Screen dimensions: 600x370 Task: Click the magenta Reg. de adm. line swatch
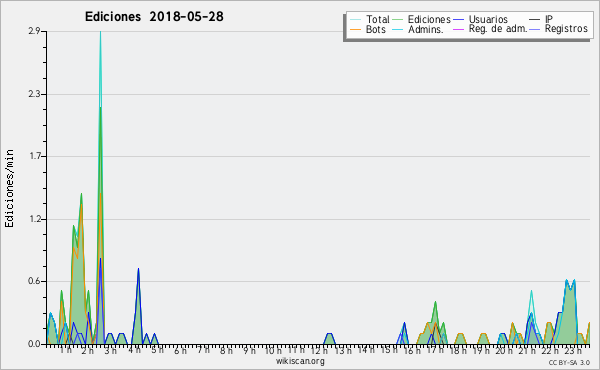coord(458,29)
